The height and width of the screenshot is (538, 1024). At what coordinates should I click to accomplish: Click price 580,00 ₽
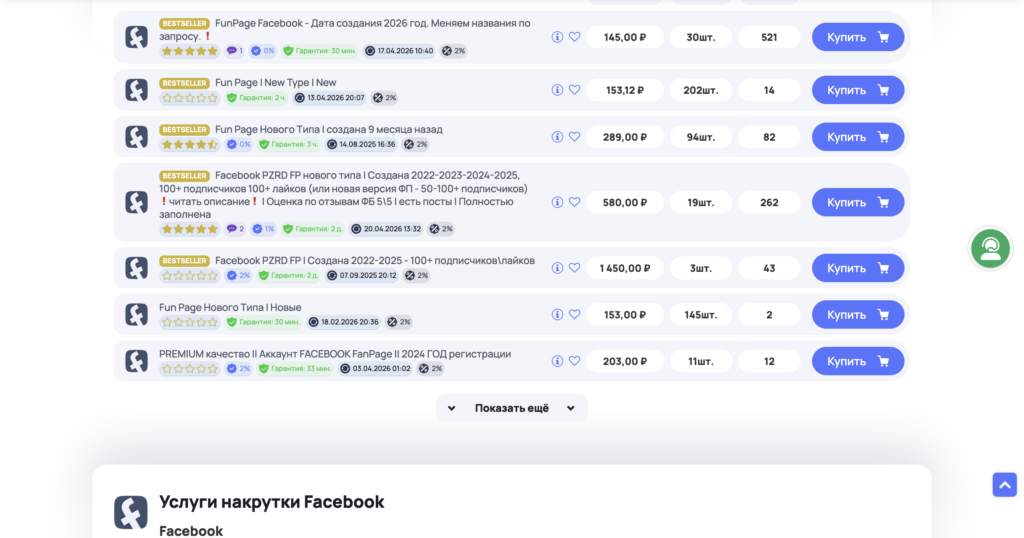point(625,202)
